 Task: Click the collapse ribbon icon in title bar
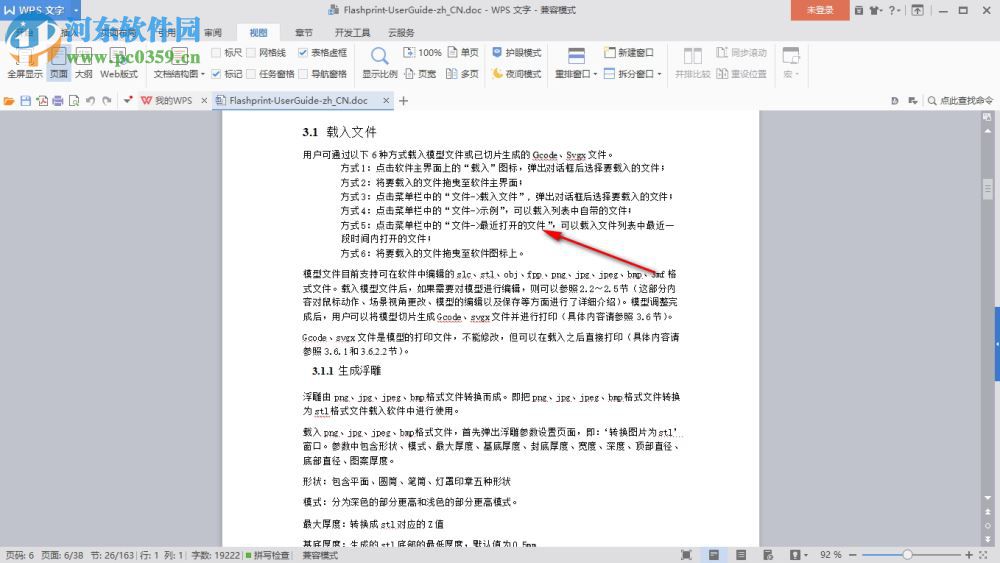click(x=917, y=10)
